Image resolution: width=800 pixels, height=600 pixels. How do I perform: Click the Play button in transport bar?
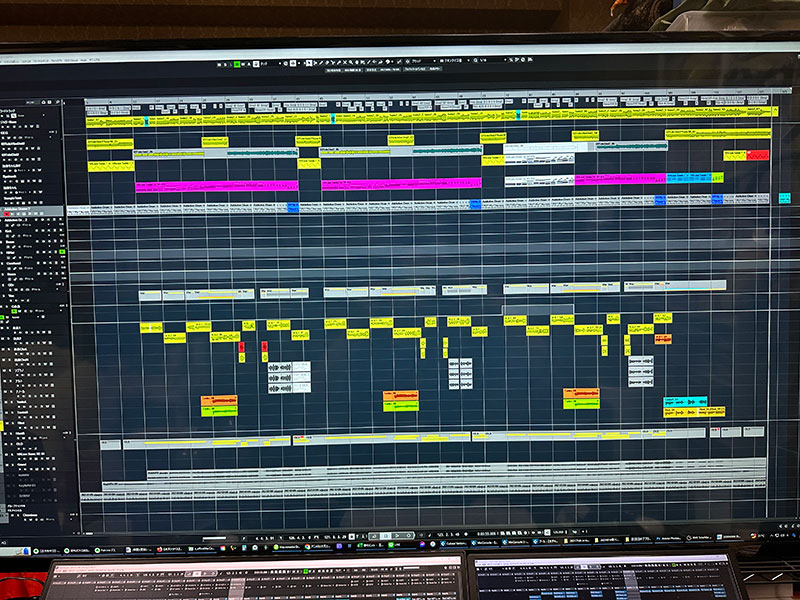[397, 536]
